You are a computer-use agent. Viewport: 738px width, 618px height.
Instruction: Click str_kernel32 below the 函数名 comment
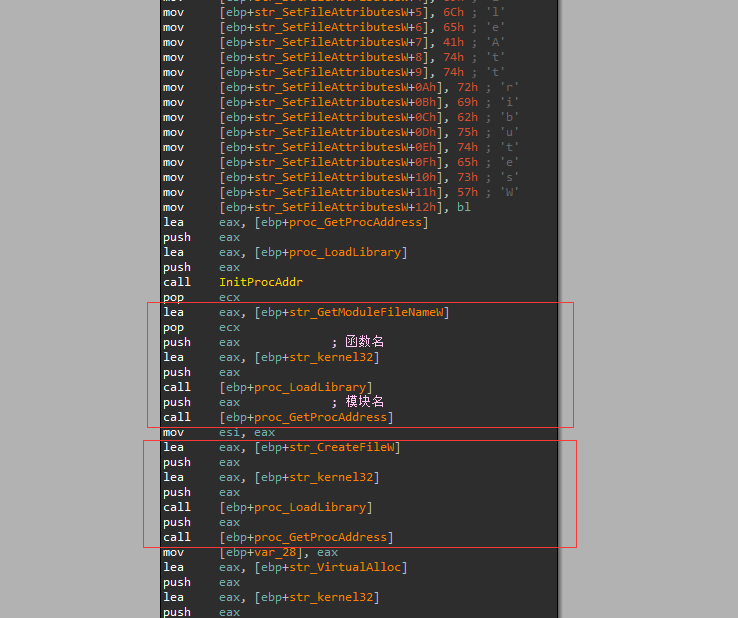click(331, 357)
